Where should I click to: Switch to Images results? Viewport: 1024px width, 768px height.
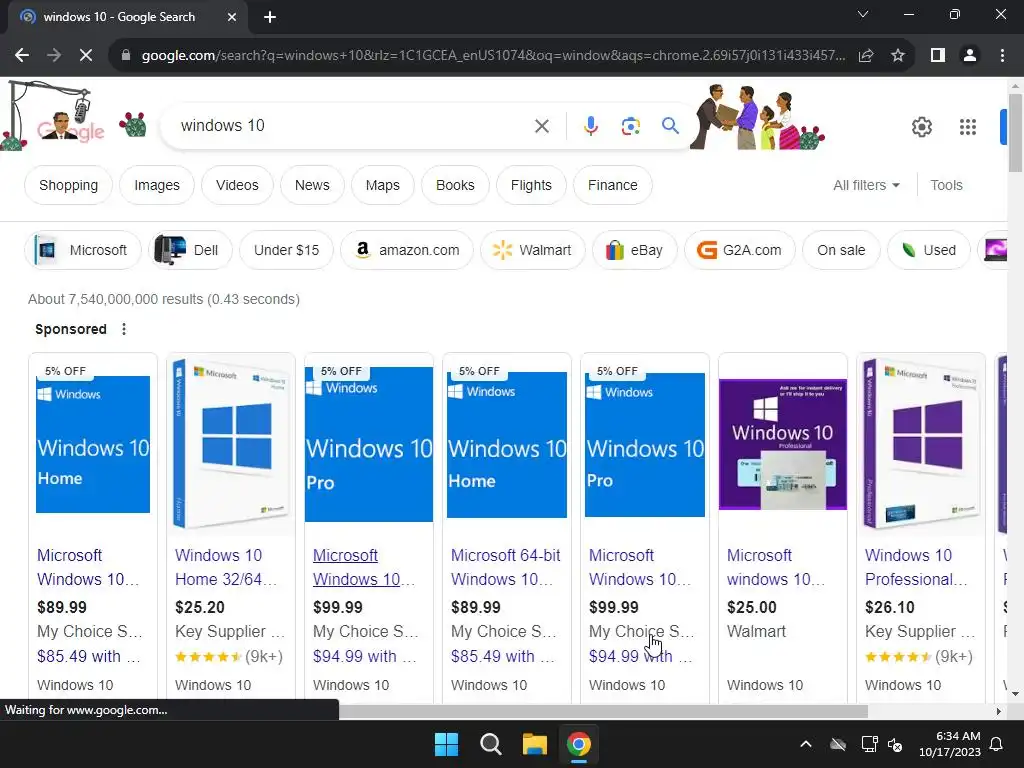(x=157, y=185)
